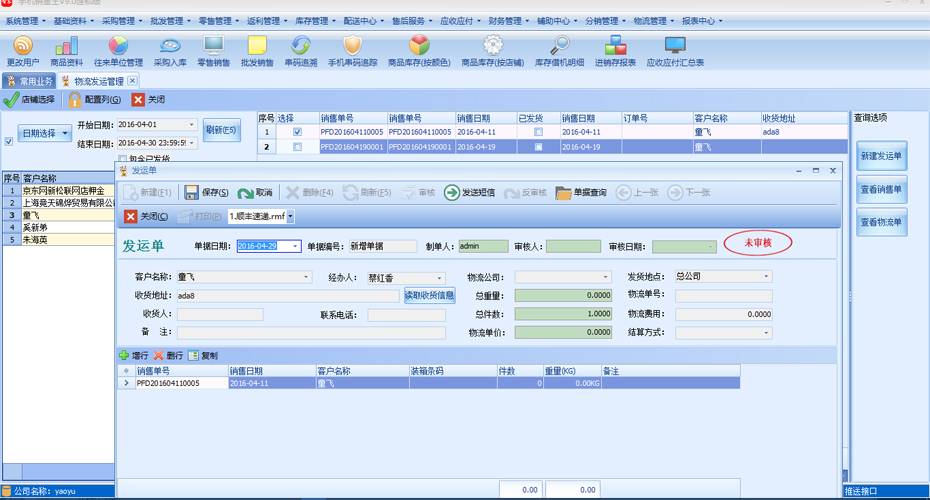Open 日期选择 dropdown button
The image size is (930, 500).
(x=44, y=133)
